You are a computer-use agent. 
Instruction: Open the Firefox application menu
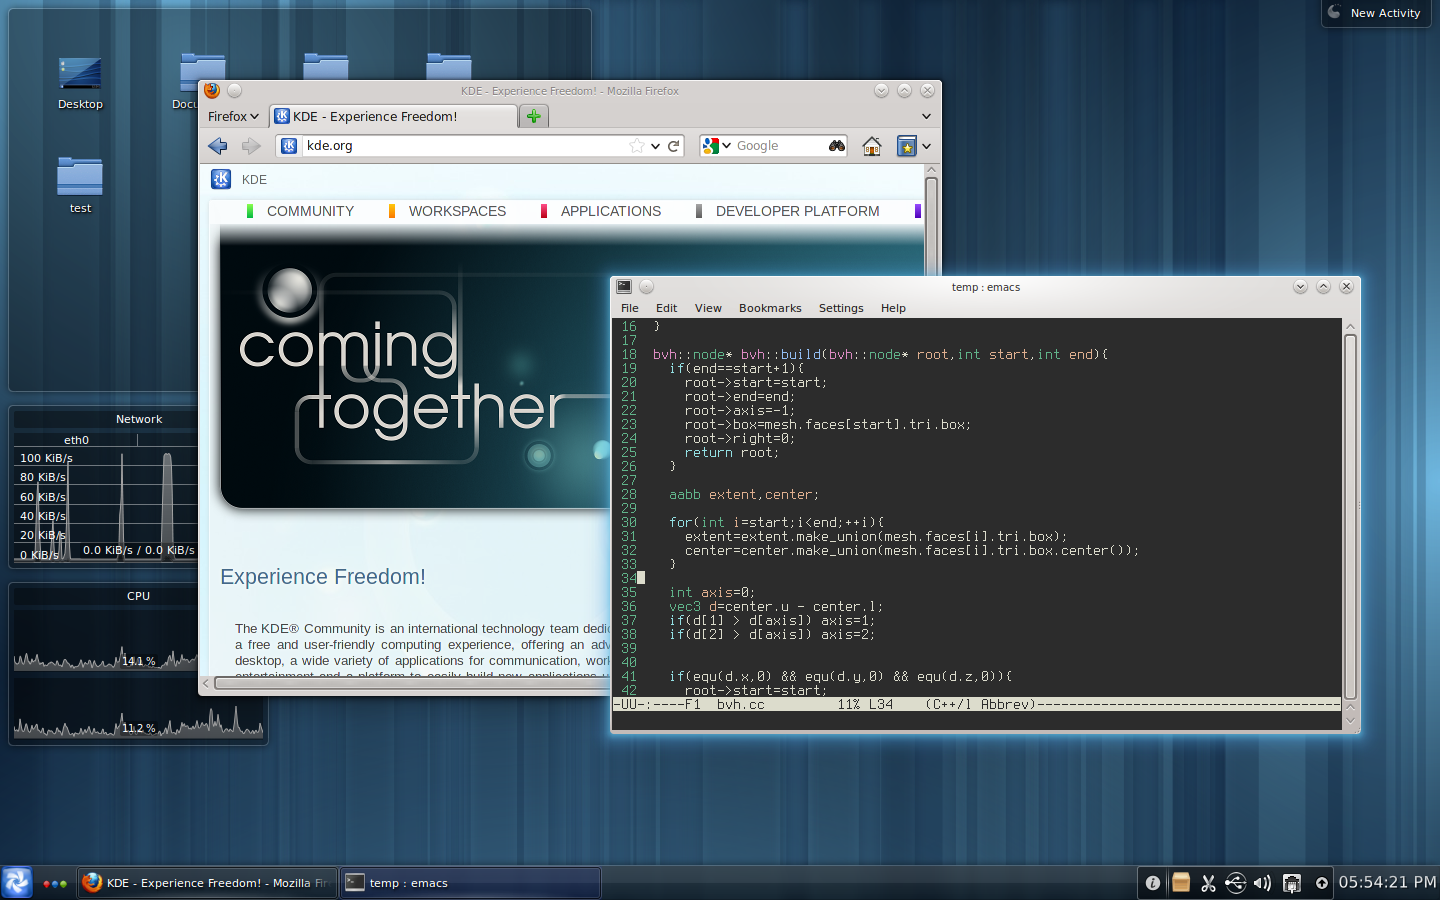(233, 116)
